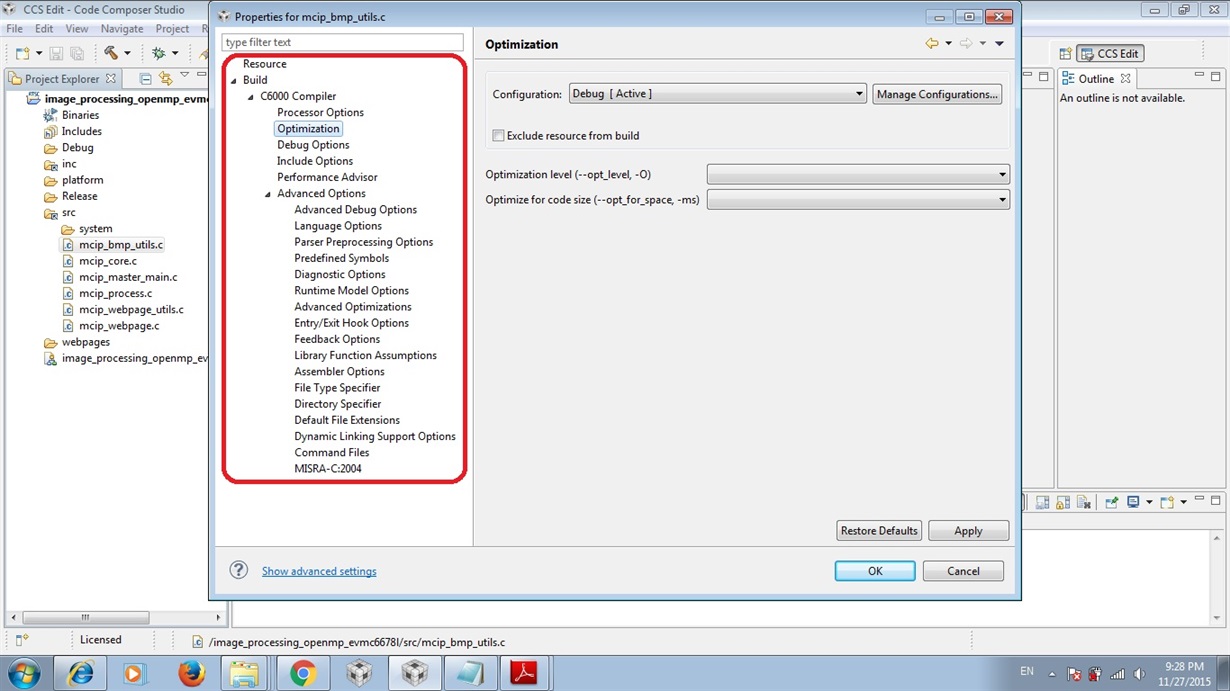Select mcip_master_main.c file

[x=128, y=277]
